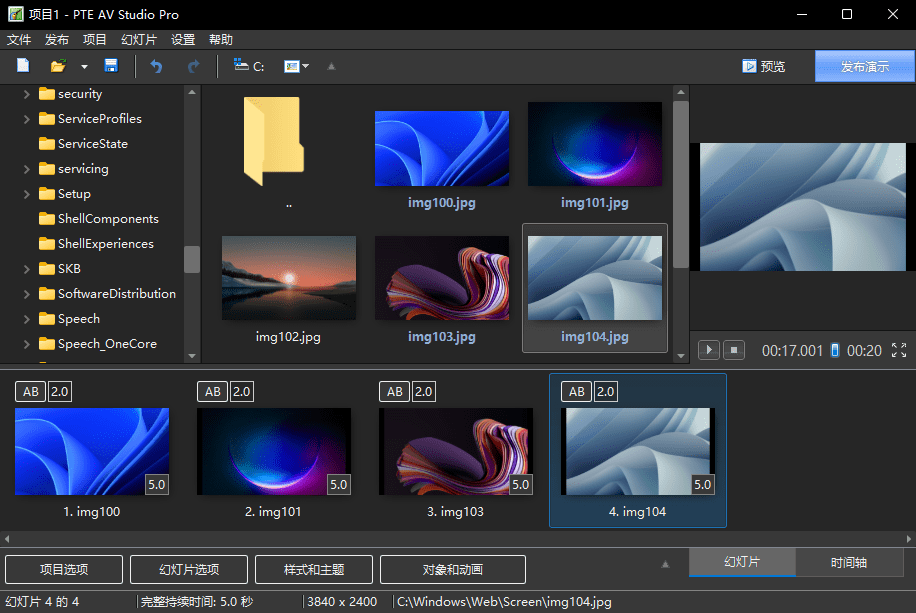Create a new project via toolbar icon
This screenshot has width=916, height=613.
(x=24, y=66)
